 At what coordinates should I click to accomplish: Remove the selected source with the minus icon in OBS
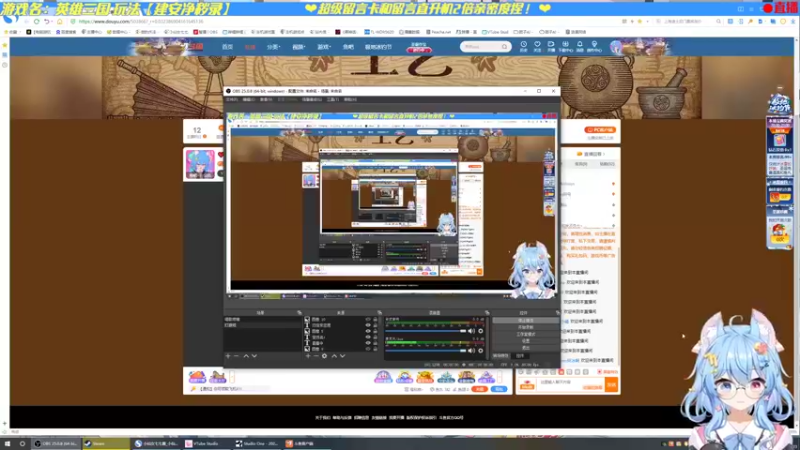coord(316,356)
